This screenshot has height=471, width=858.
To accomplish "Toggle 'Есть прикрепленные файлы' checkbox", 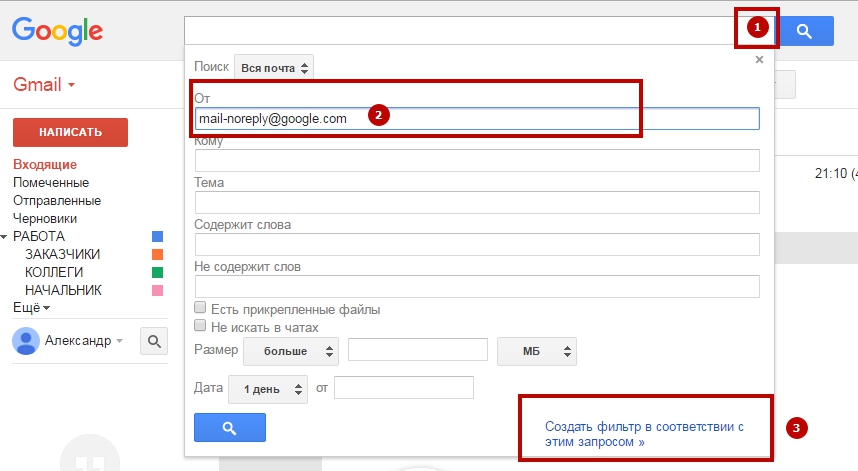I will [x=200, y=307].
